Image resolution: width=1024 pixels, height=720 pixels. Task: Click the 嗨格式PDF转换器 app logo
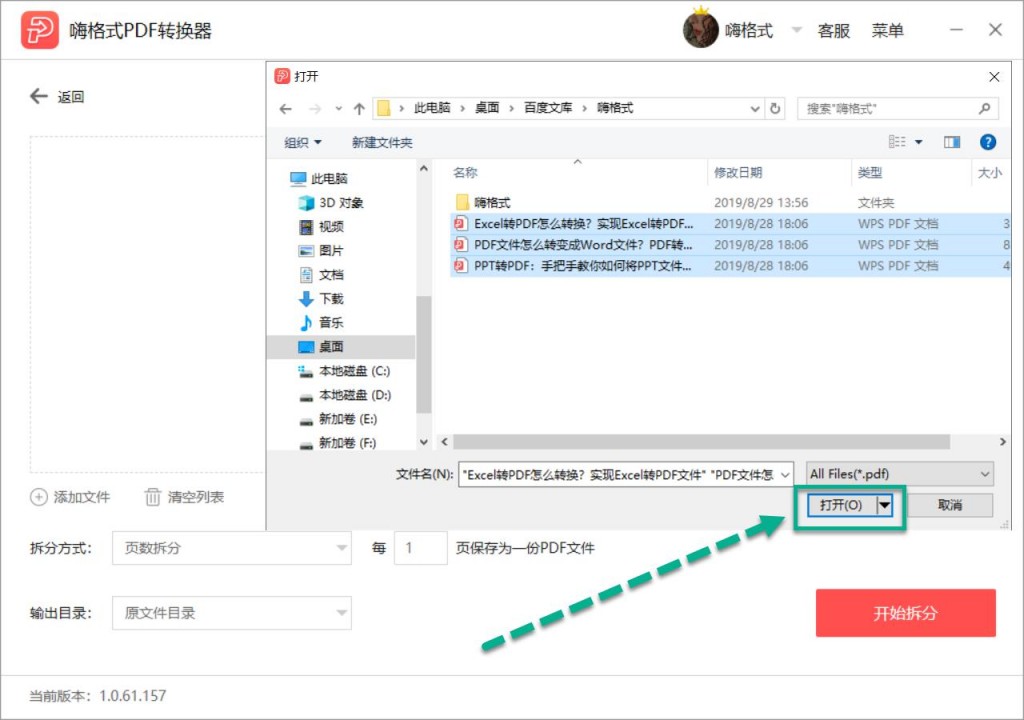(40, 30)
